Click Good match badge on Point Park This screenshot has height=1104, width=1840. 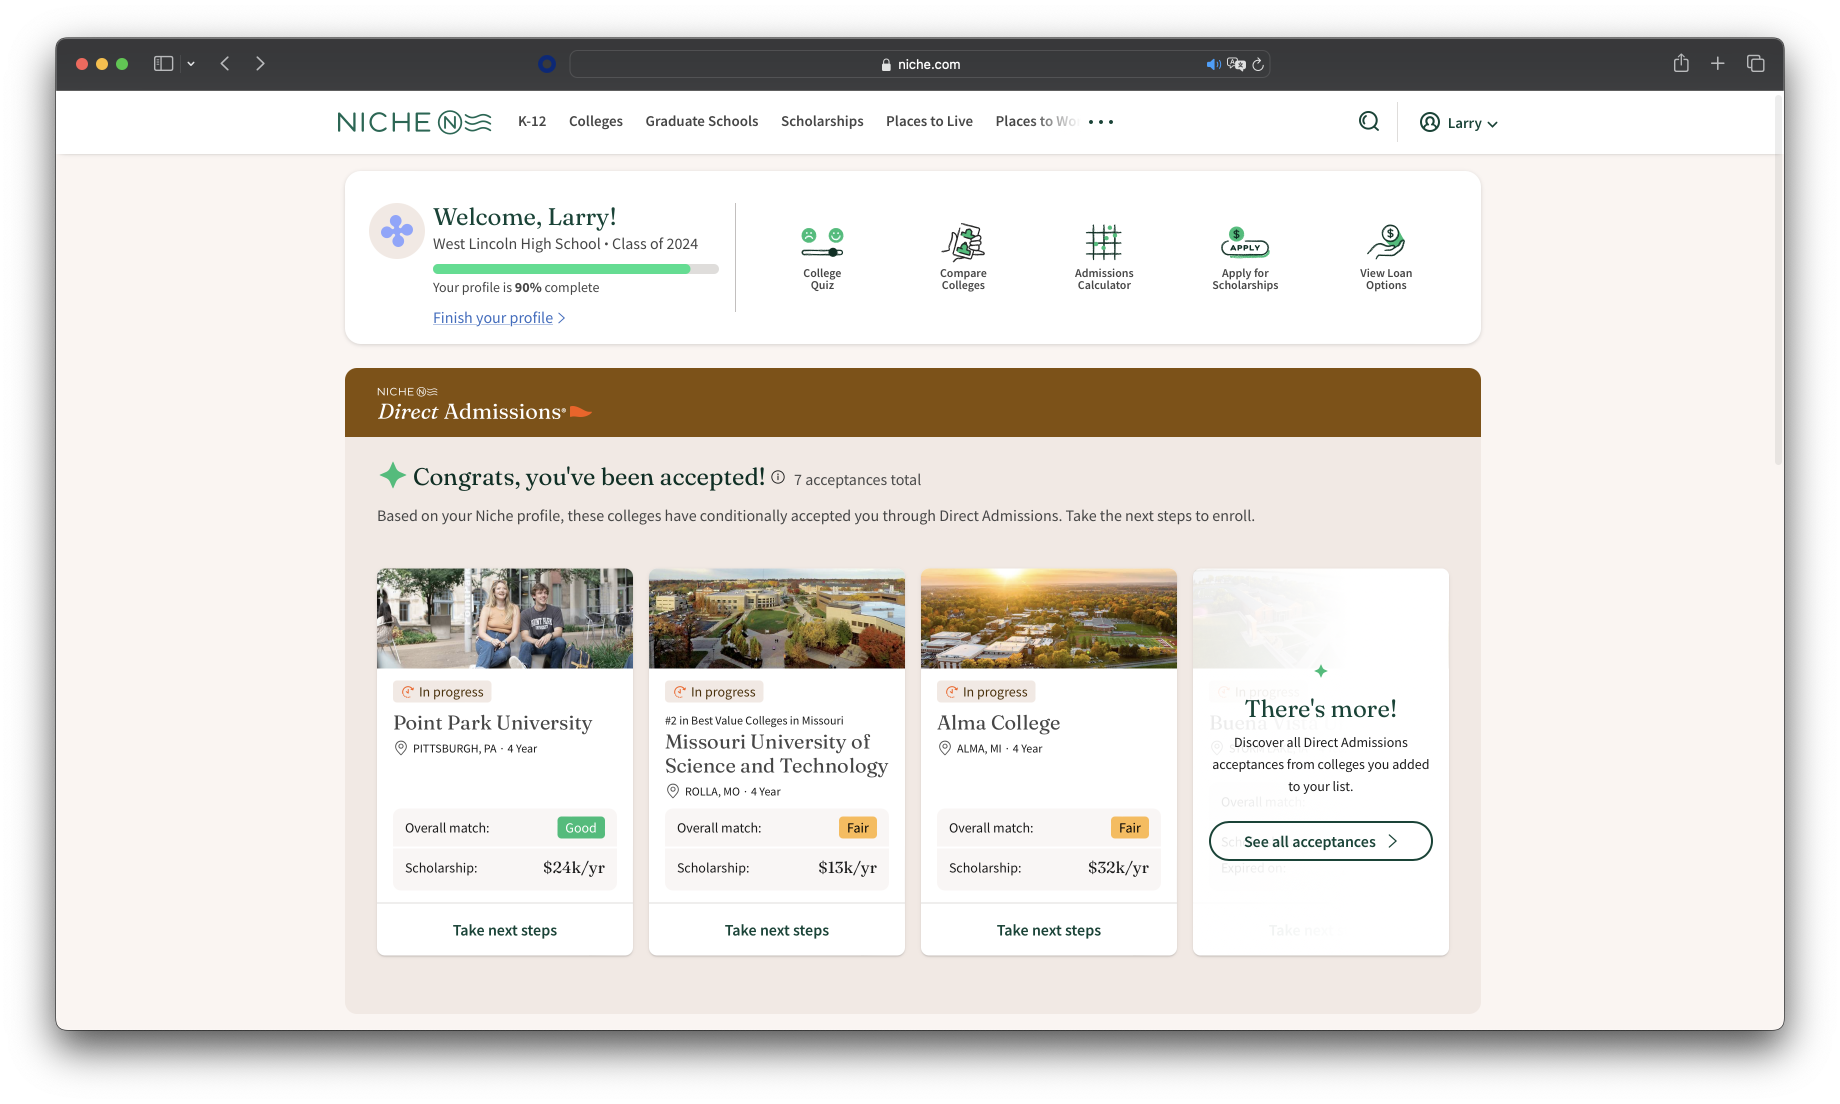click(581, 828)
